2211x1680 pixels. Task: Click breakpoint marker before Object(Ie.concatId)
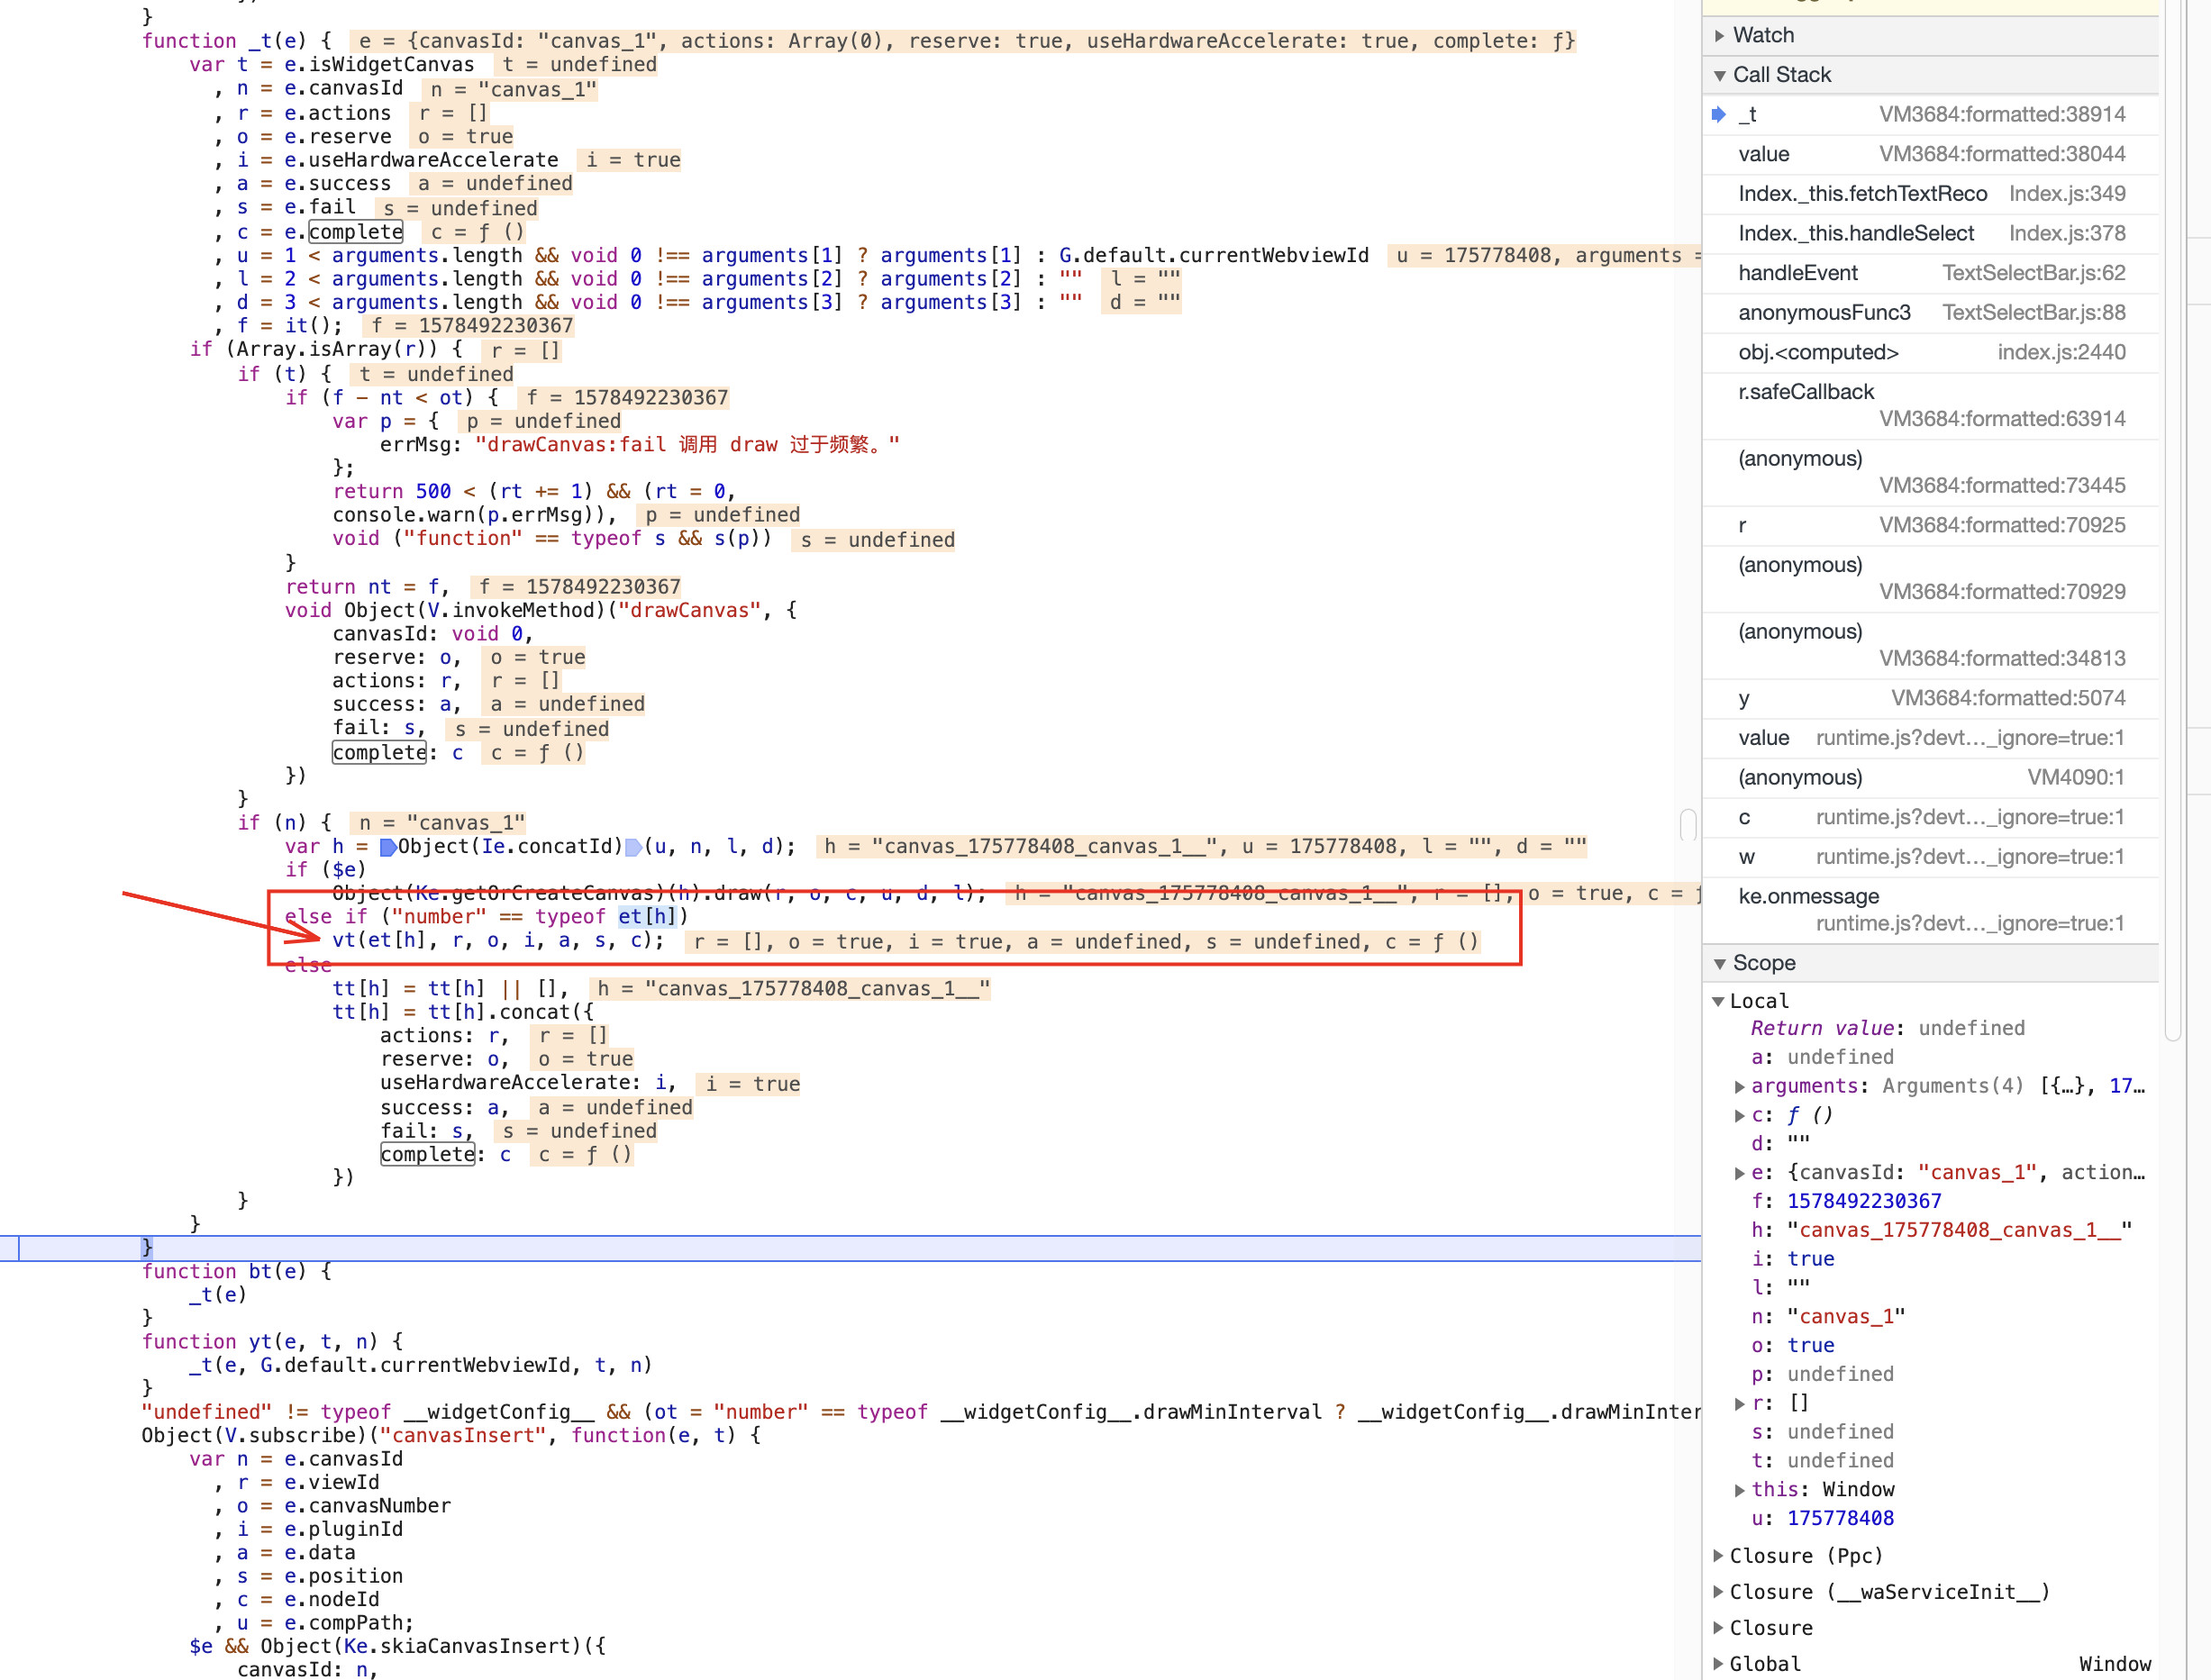[387, 847]
